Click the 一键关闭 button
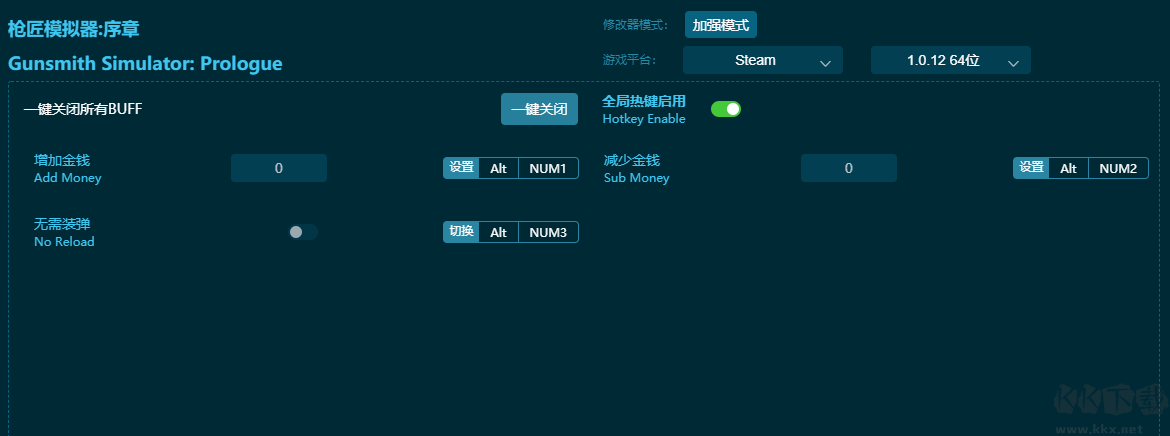1170x436 pixels. (539, 109)
